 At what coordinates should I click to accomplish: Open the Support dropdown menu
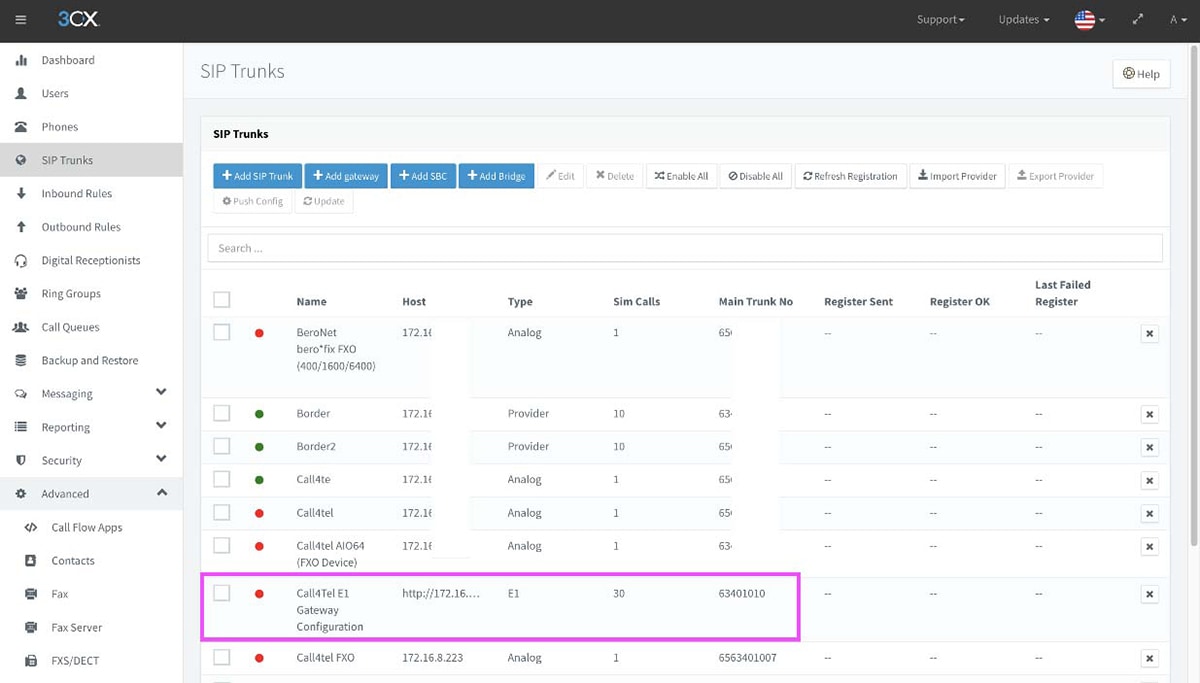tap(941, 20)
